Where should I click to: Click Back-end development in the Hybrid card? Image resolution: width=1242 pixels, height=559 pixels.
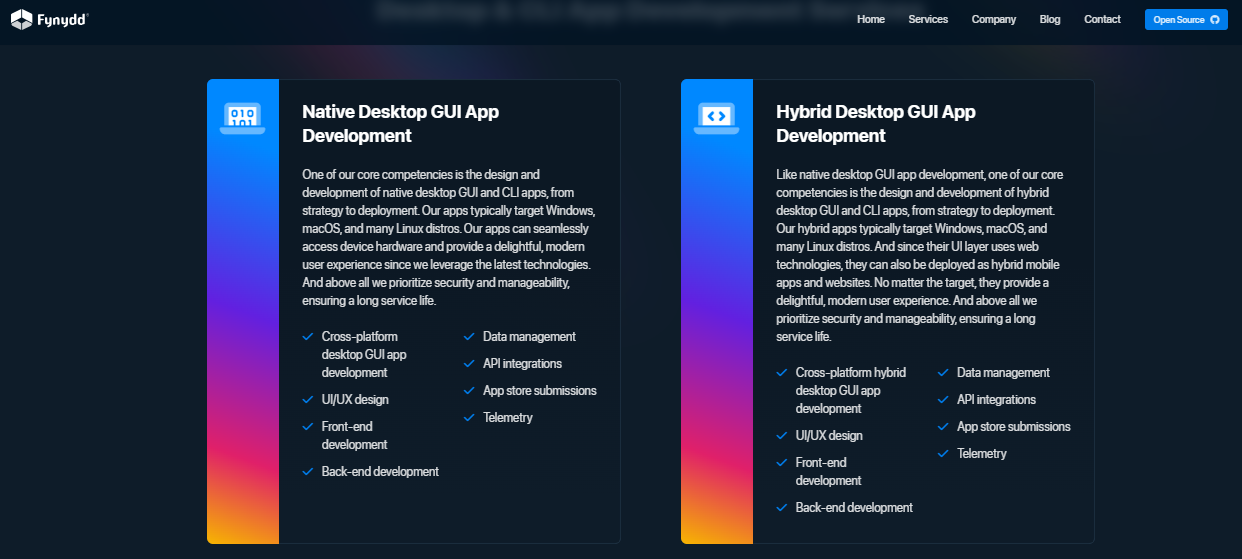(x=854, y=508)
